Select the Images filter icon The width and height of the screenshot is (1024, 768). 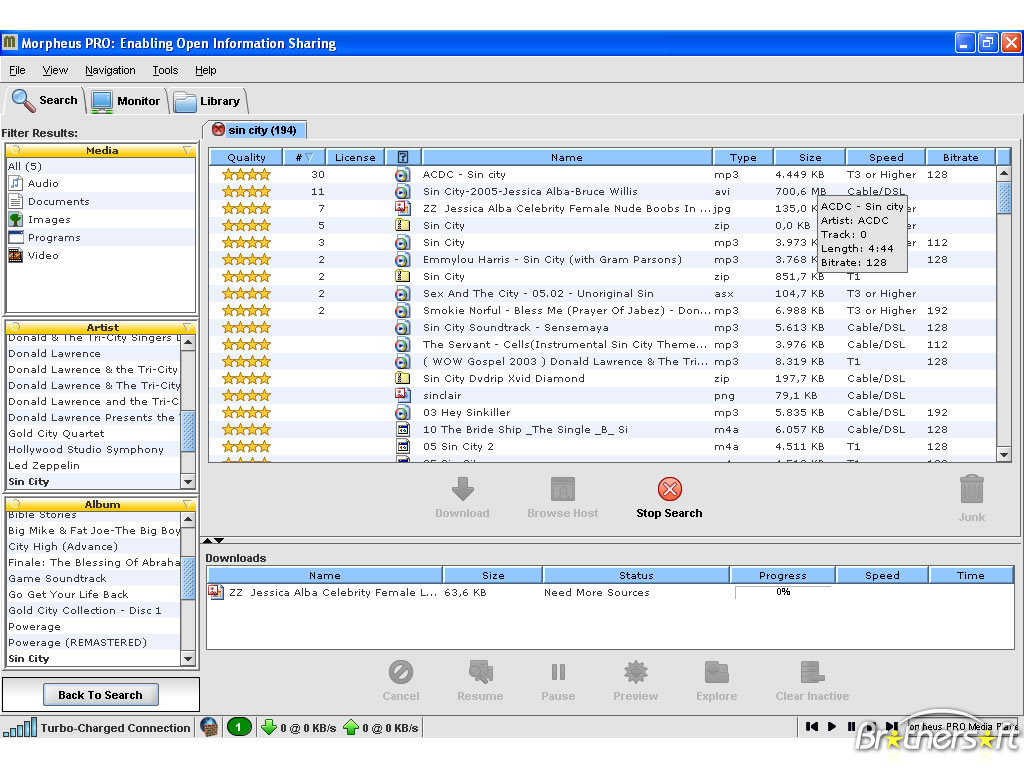click(15, 219)
